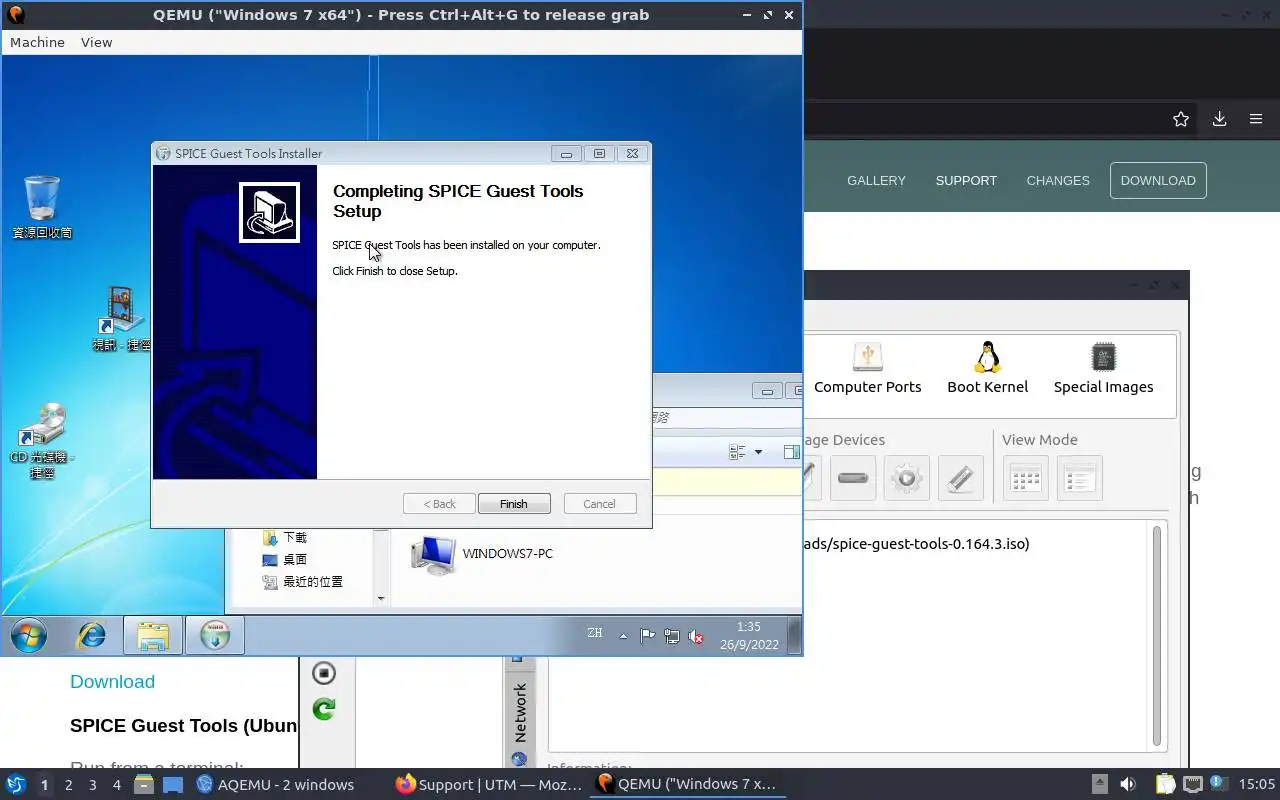This screenshot has height=800, width=1280.
Task: Click the green reset arrow icon in AQEMU
Action: (x=324, y=709)
